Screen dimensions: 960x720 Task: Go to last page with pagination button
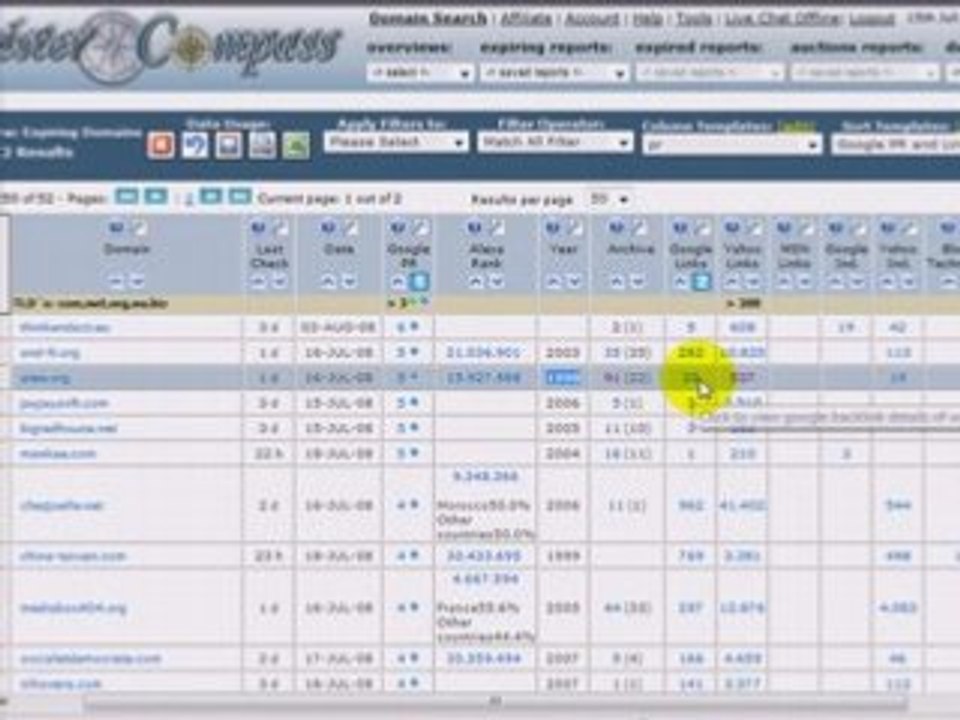pyautogui.click(x=240, y=197)
